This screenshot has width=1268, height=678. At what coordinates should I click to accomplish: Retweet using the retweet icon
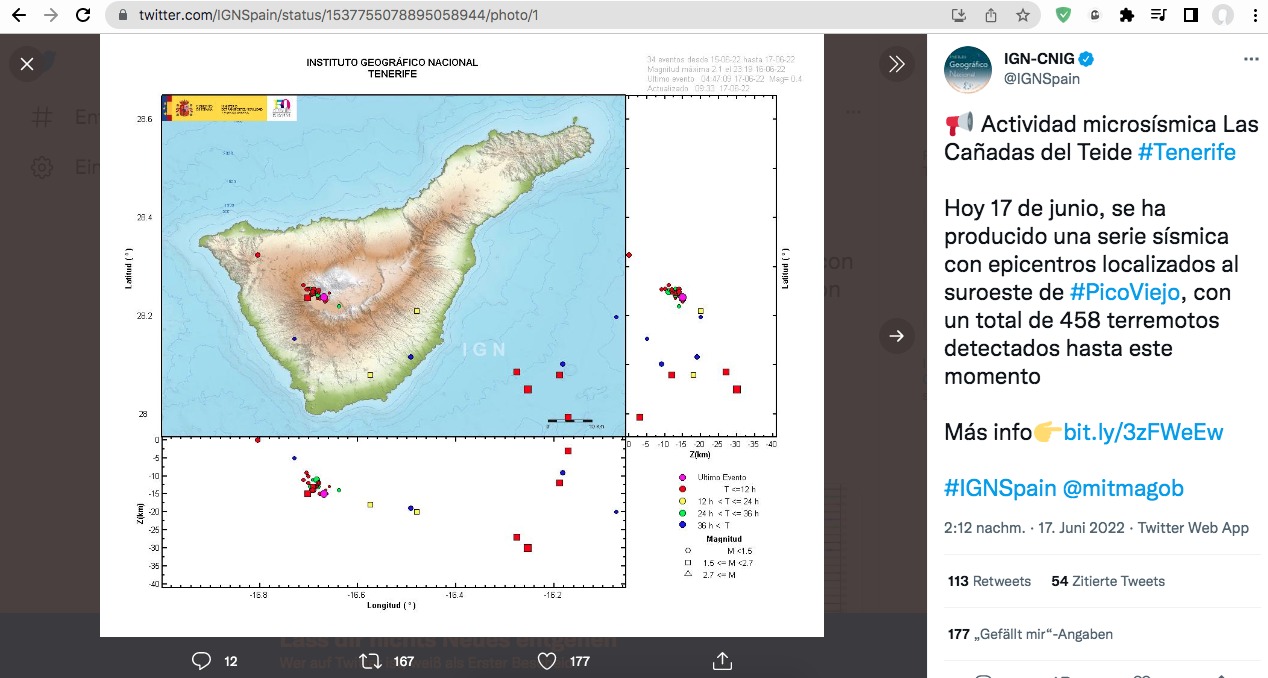[x=370, y=661]
